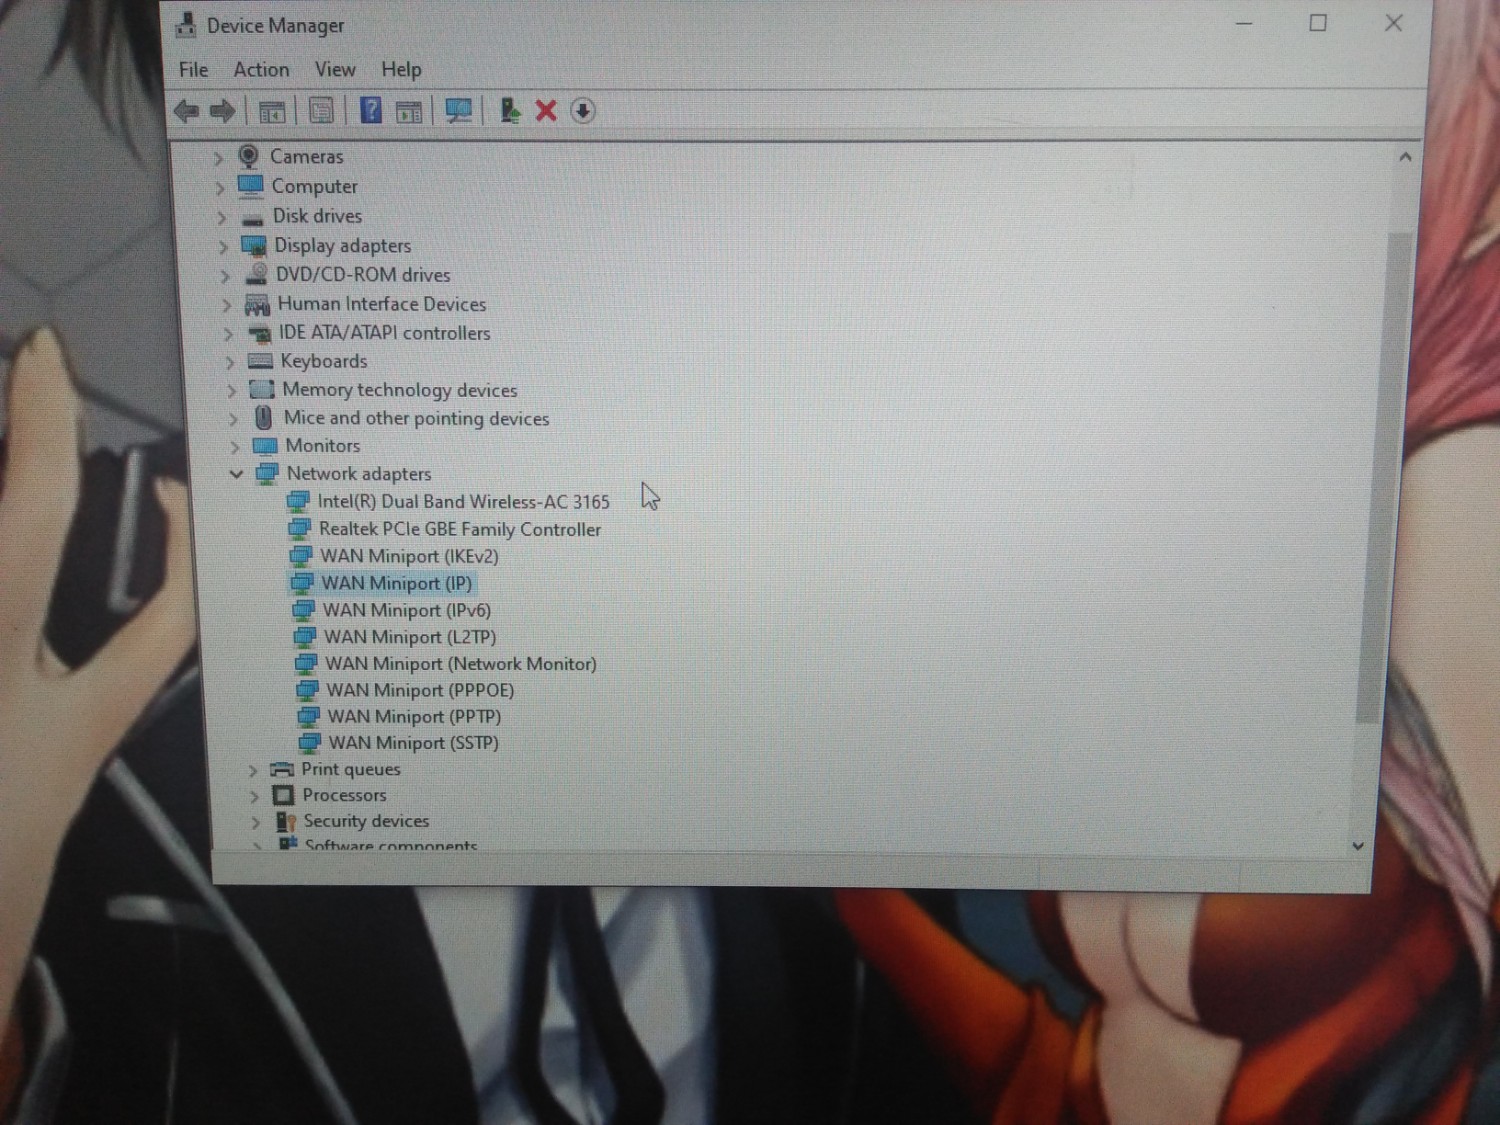
Task: Click the Back arrow toolbar icon
Action: pos(186,111)
